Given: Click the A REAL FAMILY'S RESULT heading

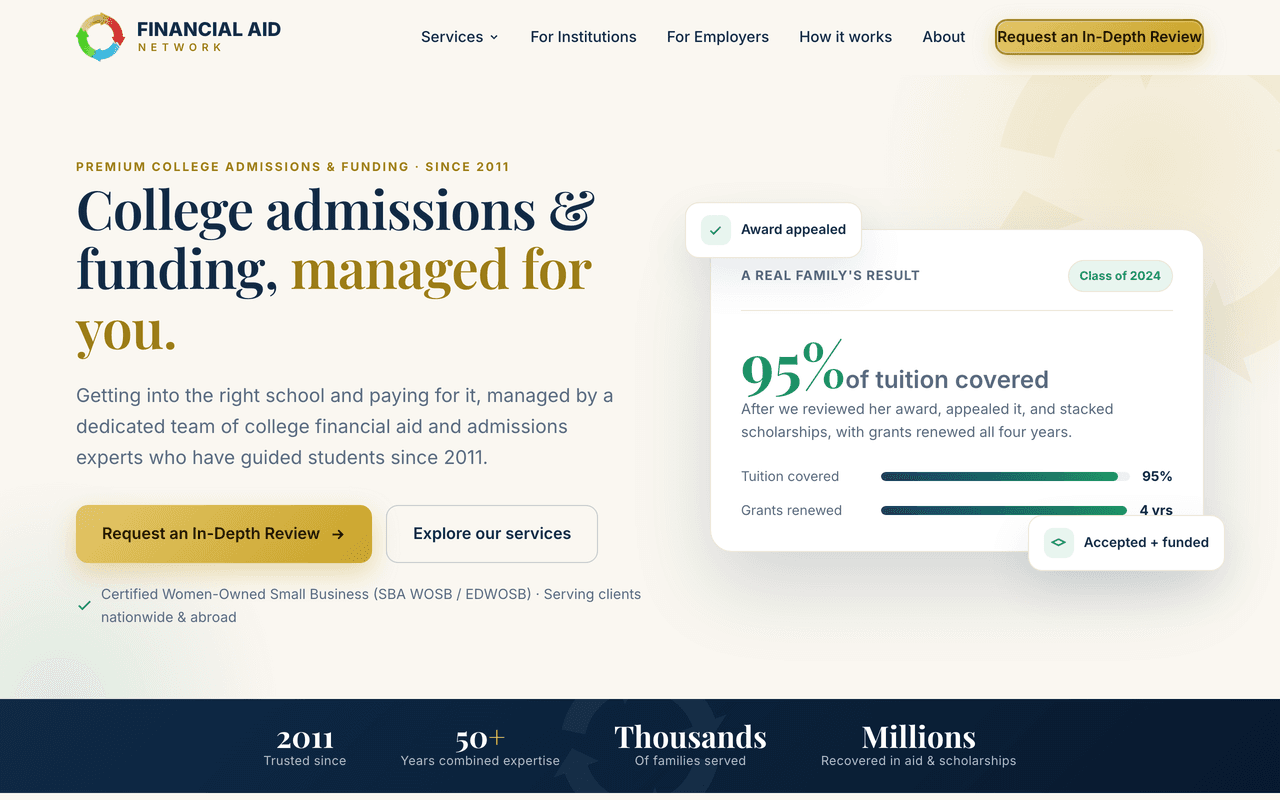Looking at the screenshot, I should 830,276.
